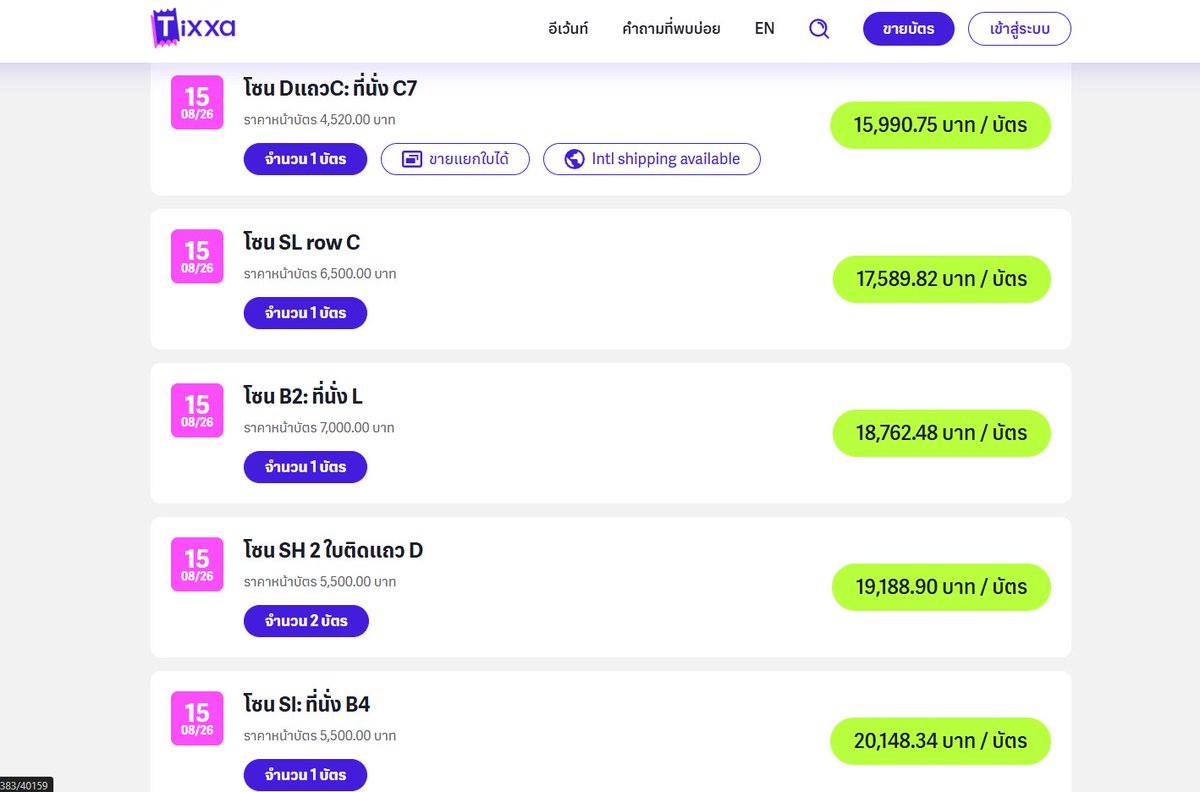The width and height of the screenshot is (1200, 792).
Task: Click face value ราคาหน้าบัตร 7,000.00 บาท
Action: pos(319,428)
